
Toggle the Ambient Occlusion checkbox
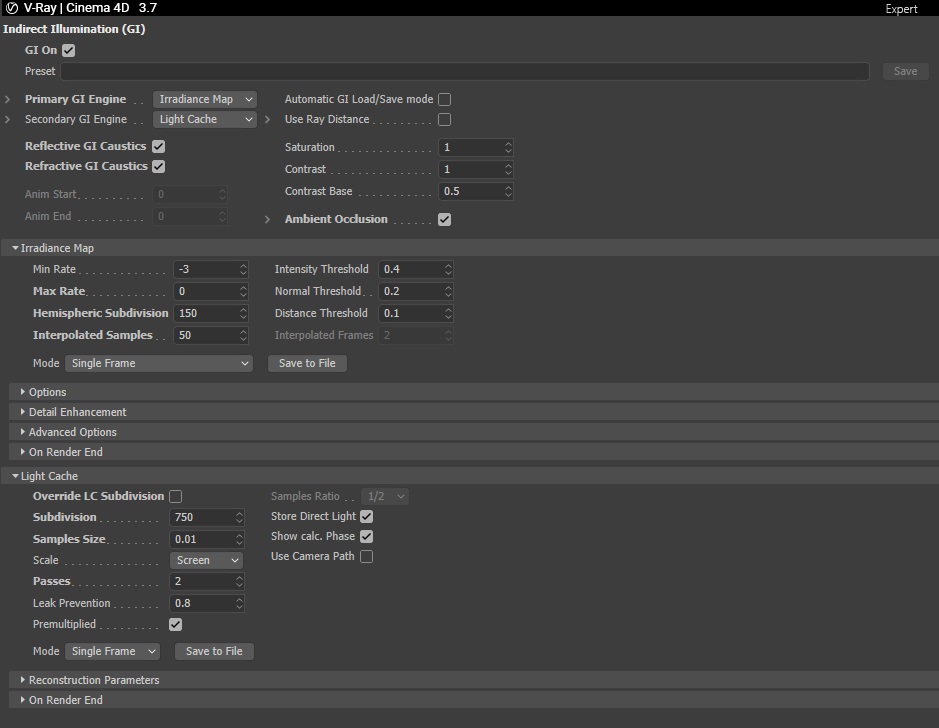pos(444,219)
